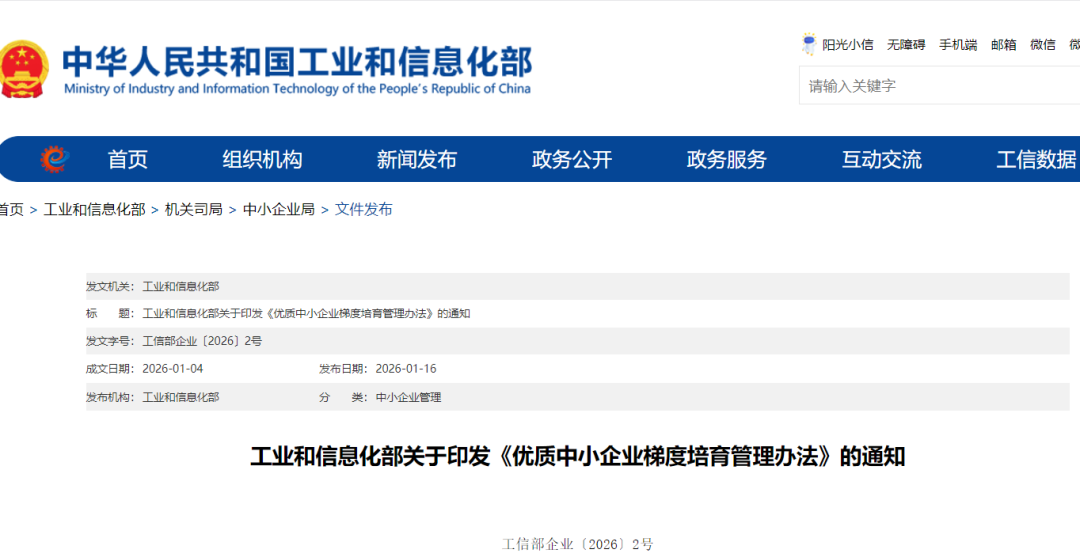The image size is (1080, 557).
Task: Click 分类 value 中小企业管理
Action: coord(408,397)
